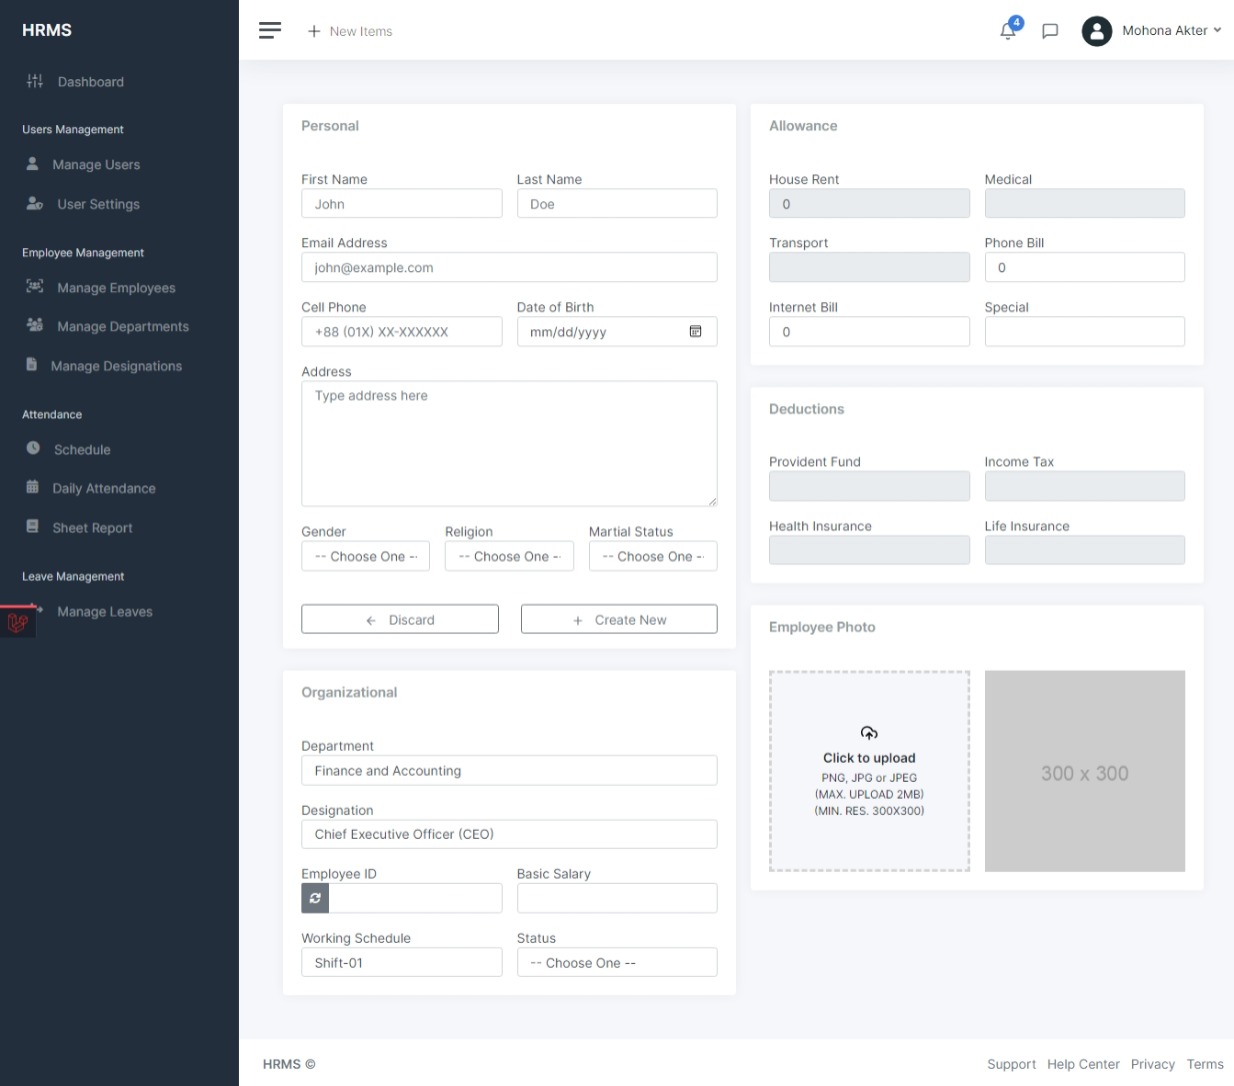Open the Department dropdown

[509, 770]
